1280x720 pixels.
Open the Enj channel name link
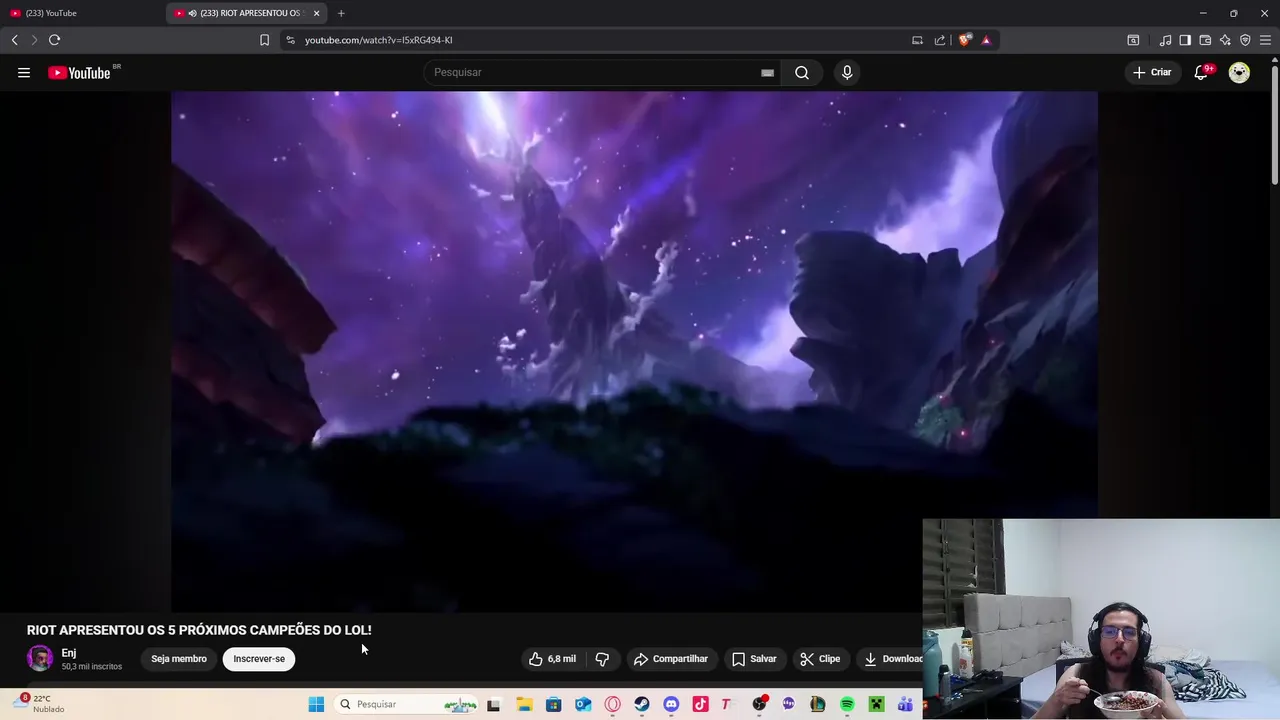tap(69, 653)
